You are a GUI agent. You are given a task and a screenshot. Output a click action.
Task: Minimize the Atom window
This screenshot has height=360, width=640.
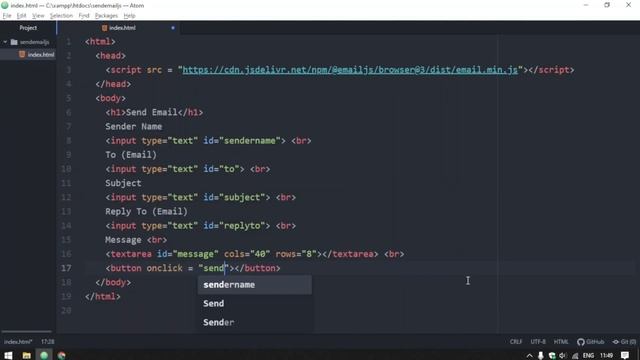[x=586, y=5]
